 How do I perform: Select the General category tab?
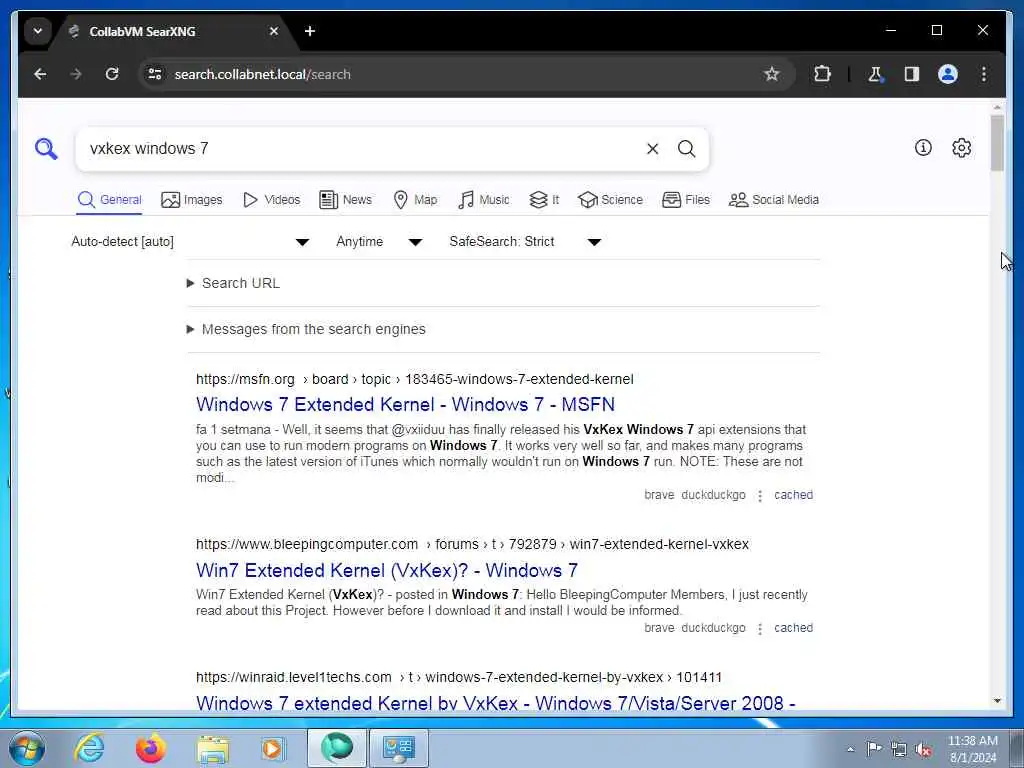(109, 200)
